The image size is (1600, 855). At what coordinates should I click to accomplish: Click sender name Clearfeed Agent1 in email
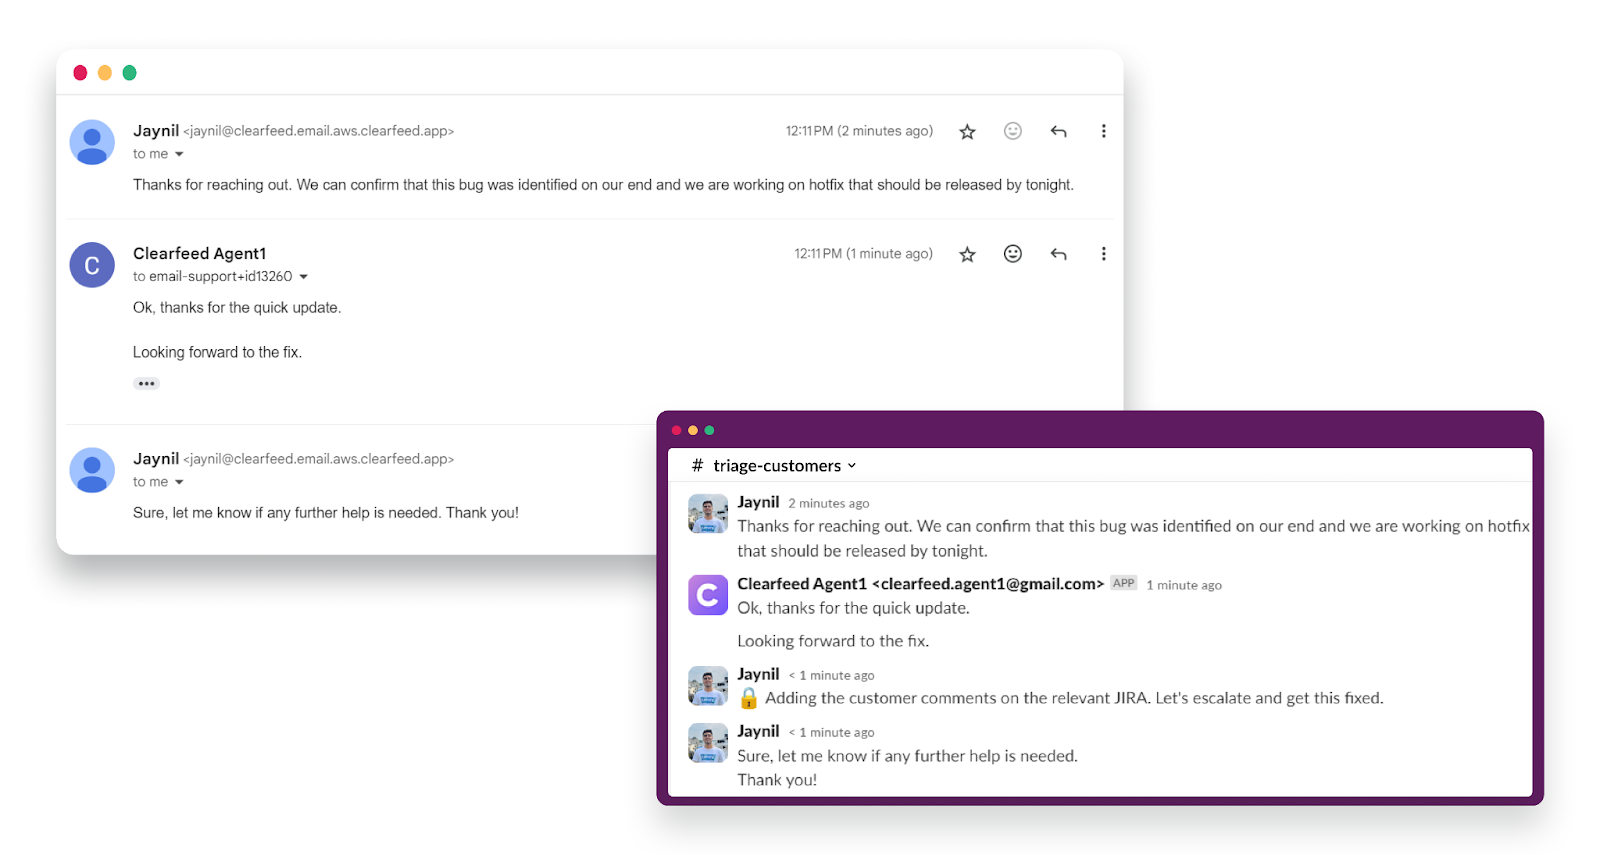pos(200,254)
